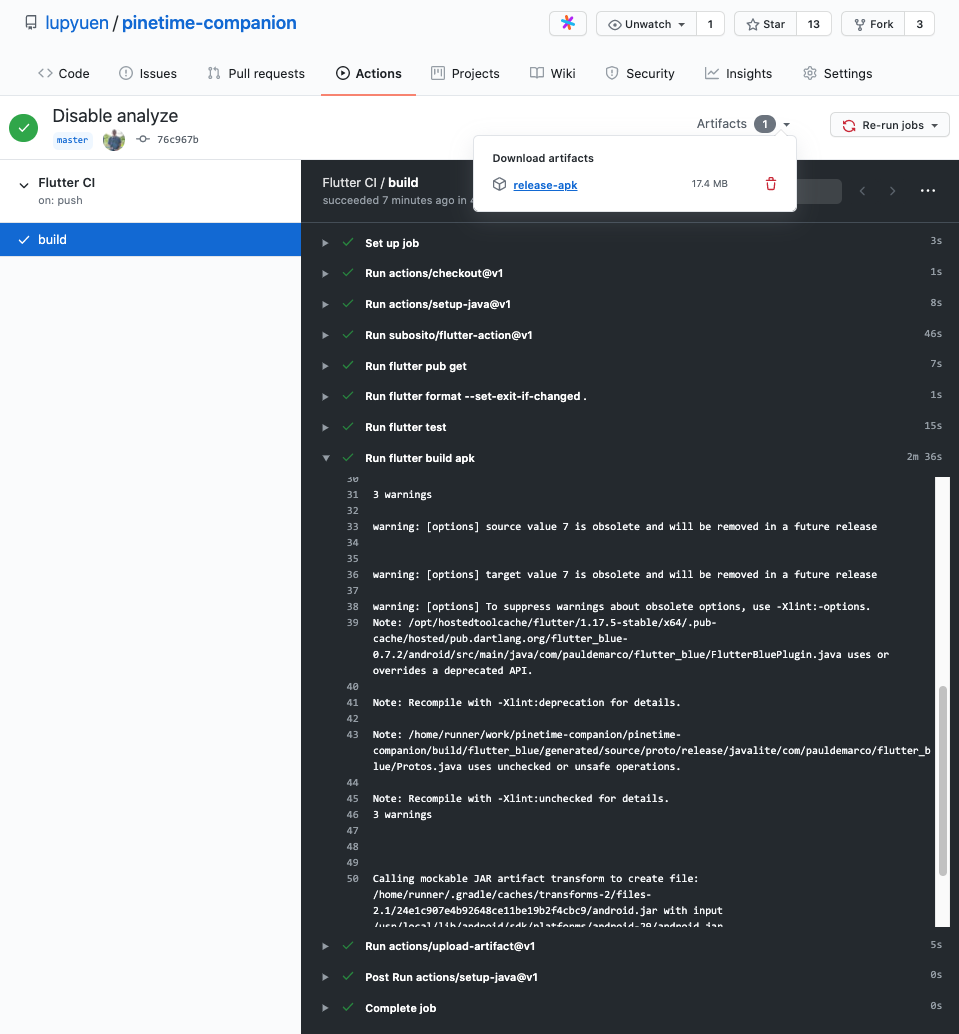
Task: Open the Insights tab
Action: 738,73
